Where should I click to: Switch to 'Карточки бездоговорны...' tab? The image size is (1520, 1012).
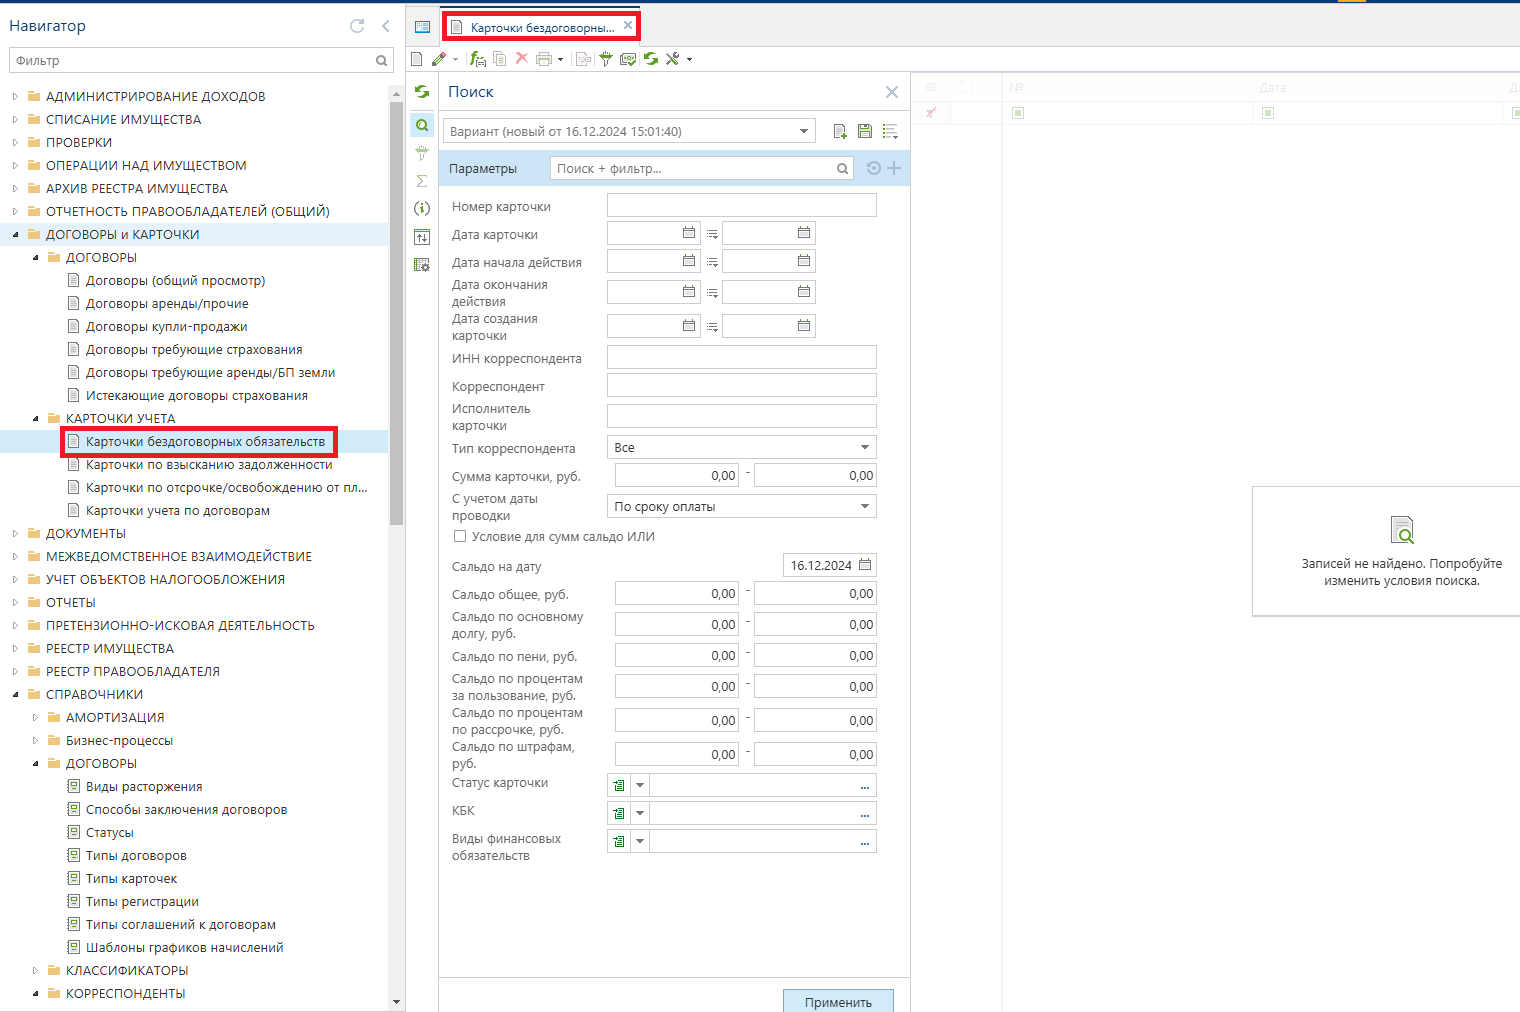[542, 28]
